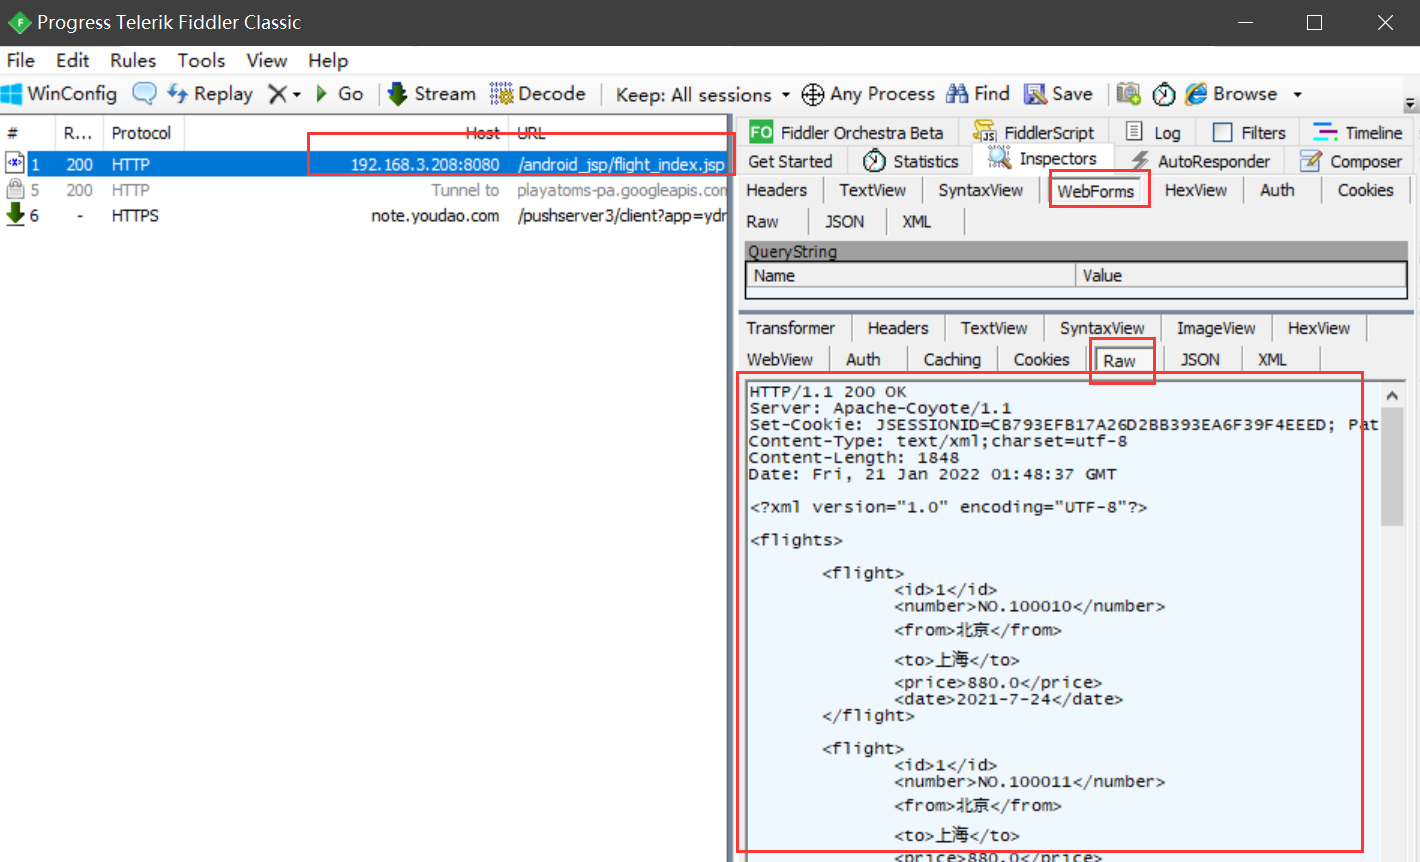This screenshot has width=1420, height=862.
Task: Click the AutoResponder lightning icon
Action: [1140, 161]
